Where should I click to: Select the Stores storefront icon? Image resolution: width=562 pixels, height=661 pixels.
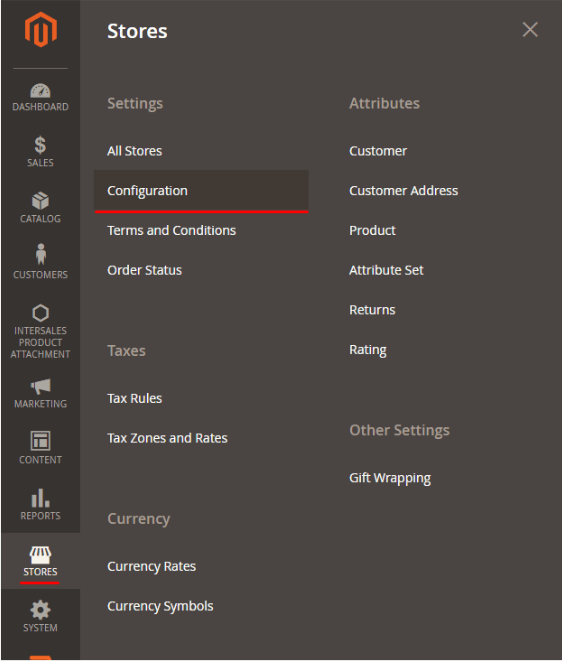click(40, 555)
